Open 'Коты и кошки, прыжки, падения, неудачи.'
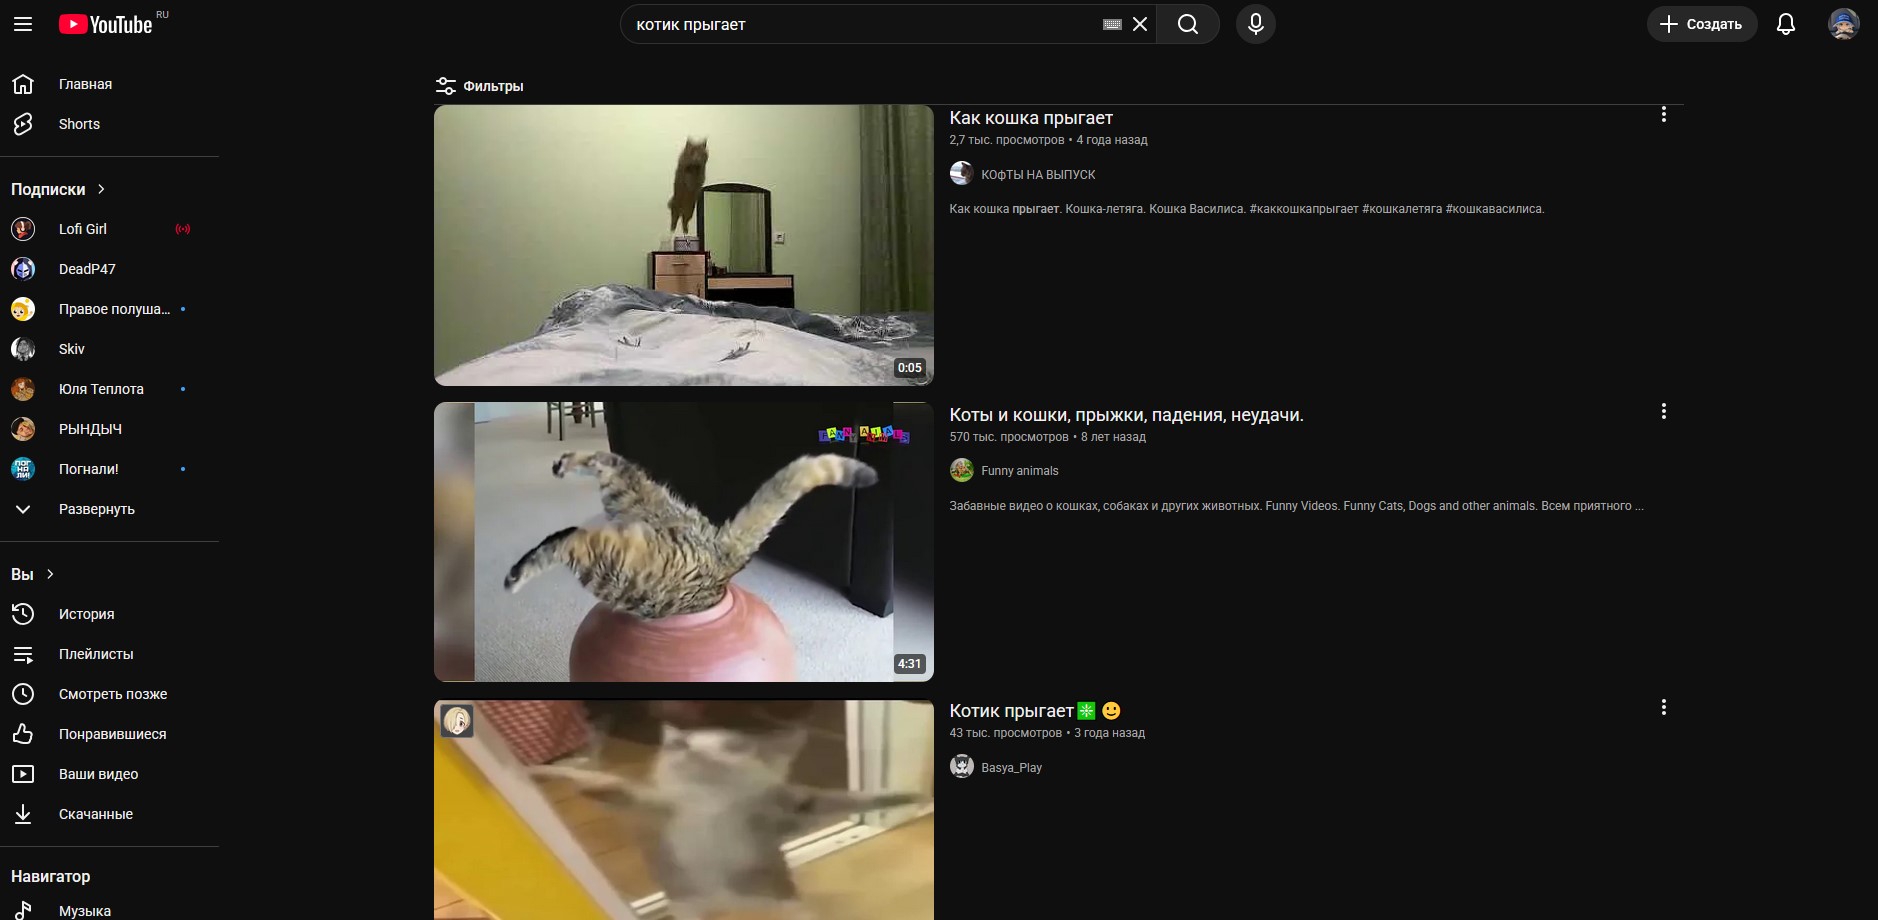This screenshot has width=1878, height=920. pyautogui.click(x=1126, y=415)
